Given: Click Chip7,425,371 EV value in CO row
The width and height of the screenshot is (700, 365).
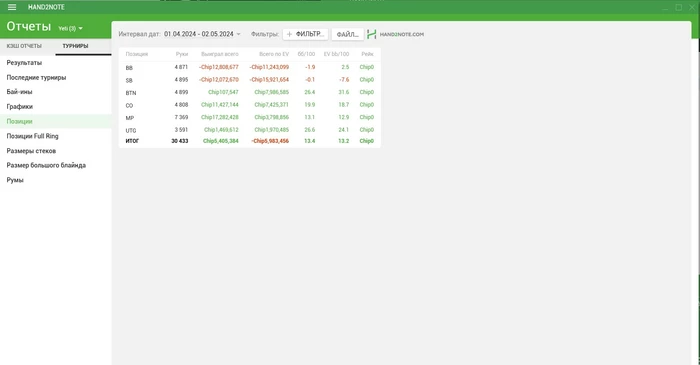Looking at the screenshot, I should click(271, 105).
